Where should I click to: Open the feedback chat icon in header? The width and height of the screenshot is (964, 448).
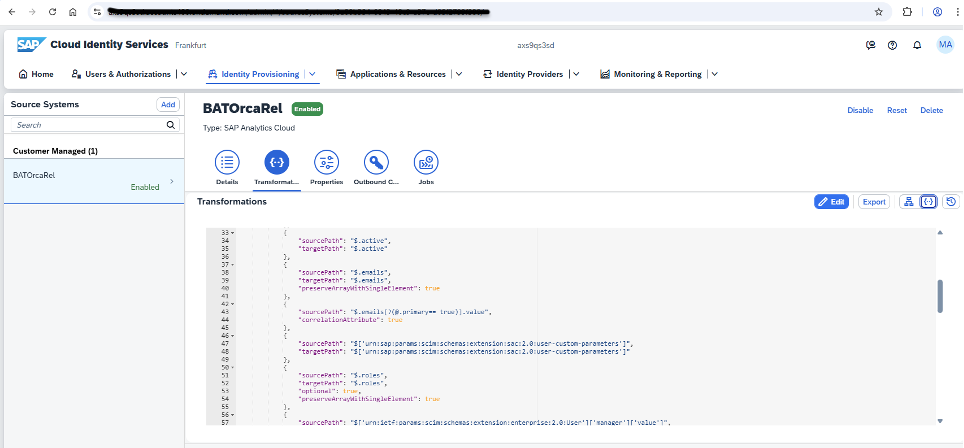871,45
